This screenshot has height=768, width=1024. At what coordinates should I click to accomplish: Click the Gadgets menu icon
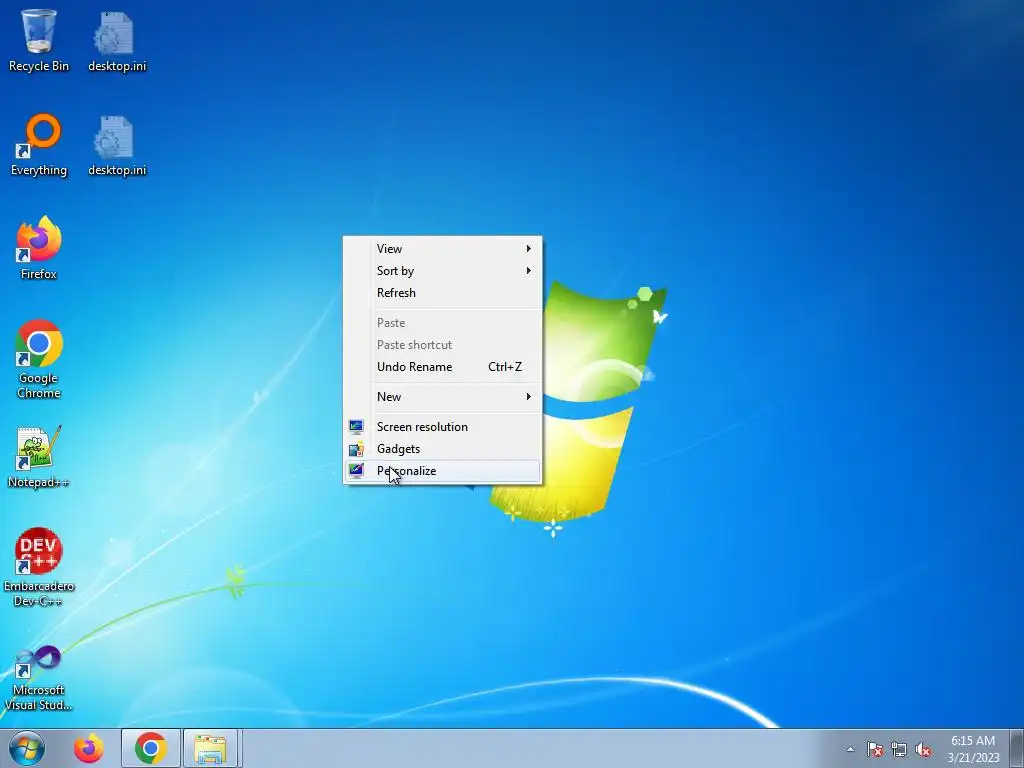tap(356, 449)
